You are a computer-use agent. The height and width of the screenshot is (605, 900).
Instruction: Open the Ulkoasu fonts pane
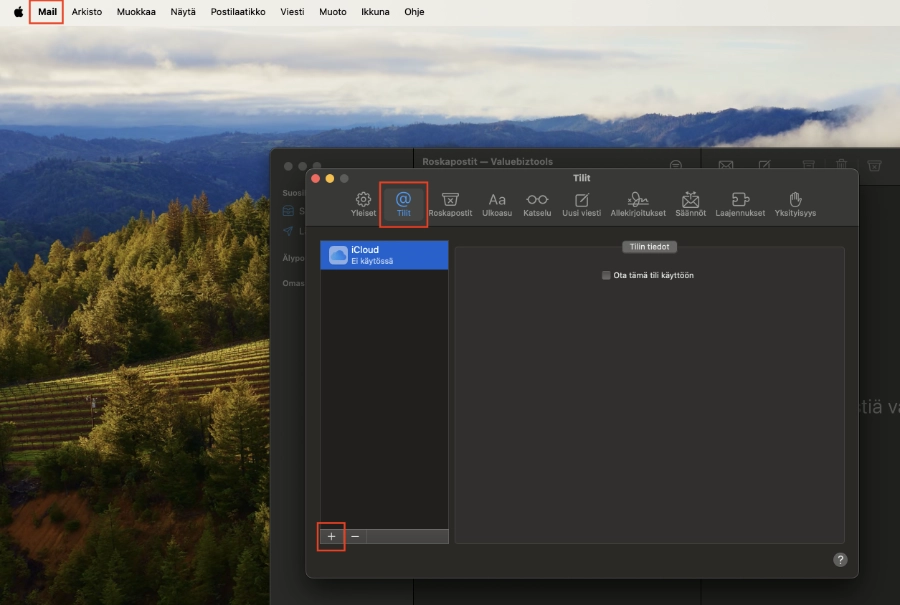(497, 204)
